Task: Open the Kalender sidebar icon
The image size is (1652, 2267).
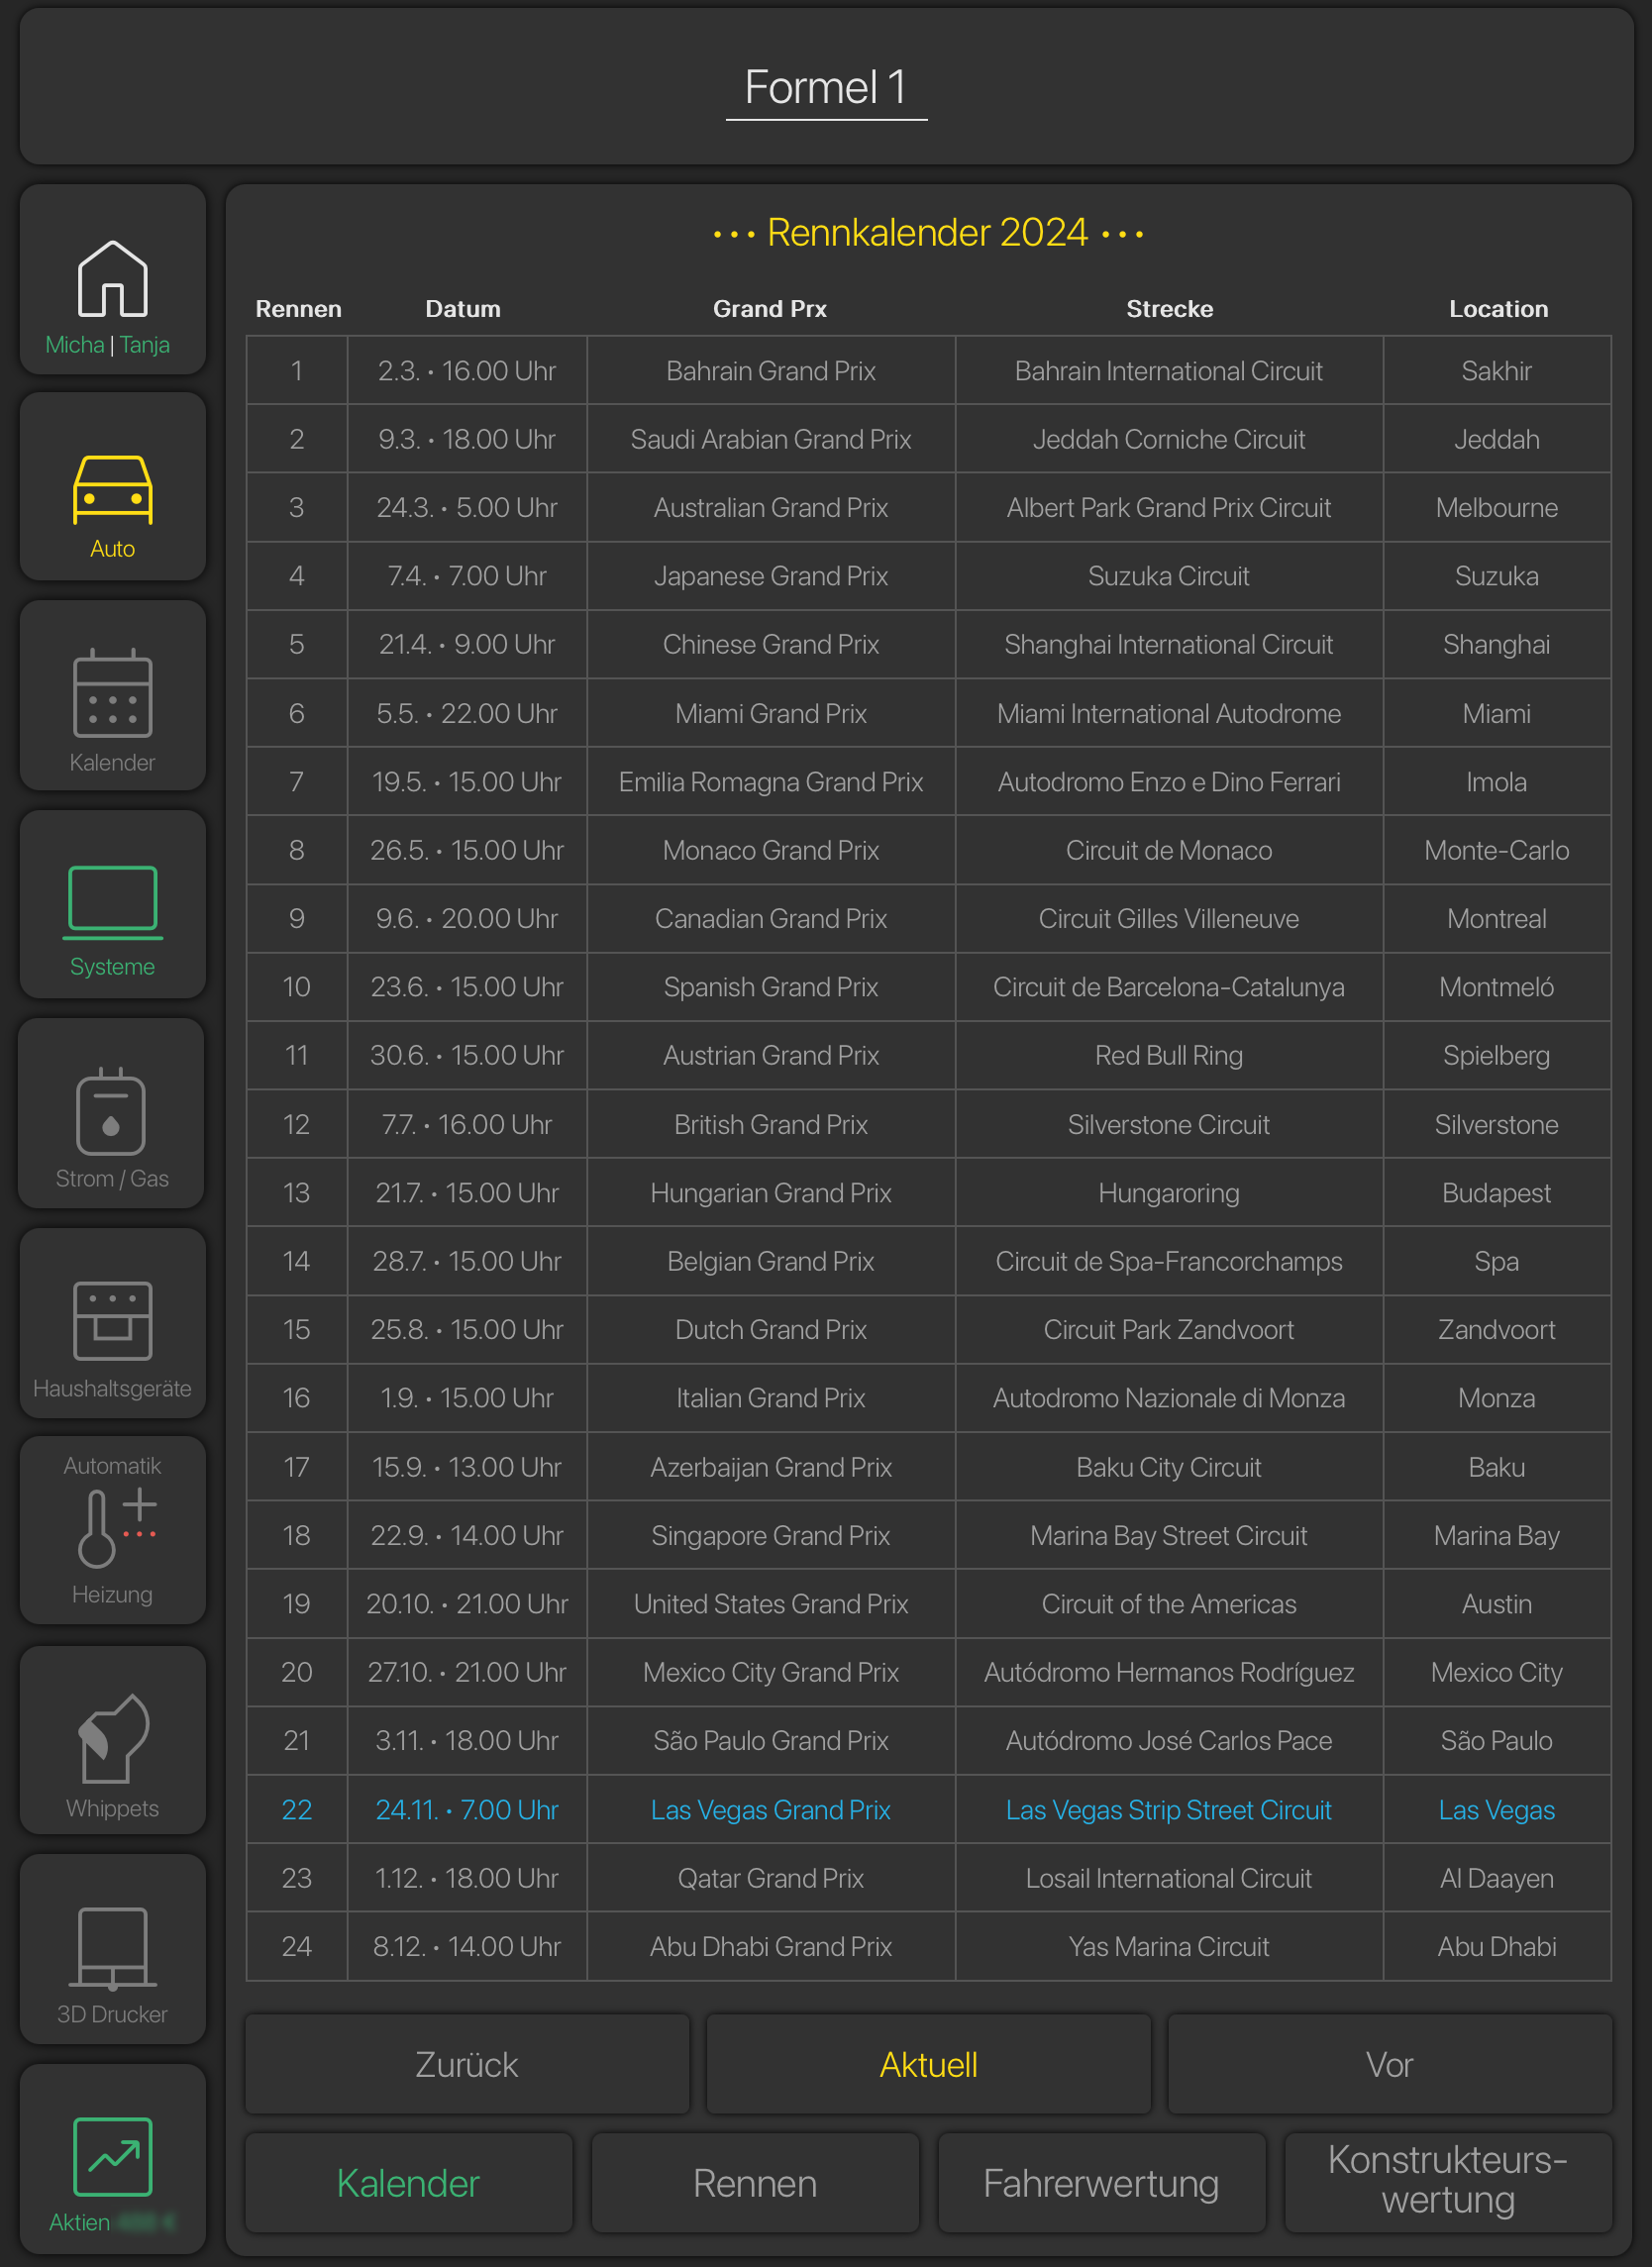Action: coord(113,695)
